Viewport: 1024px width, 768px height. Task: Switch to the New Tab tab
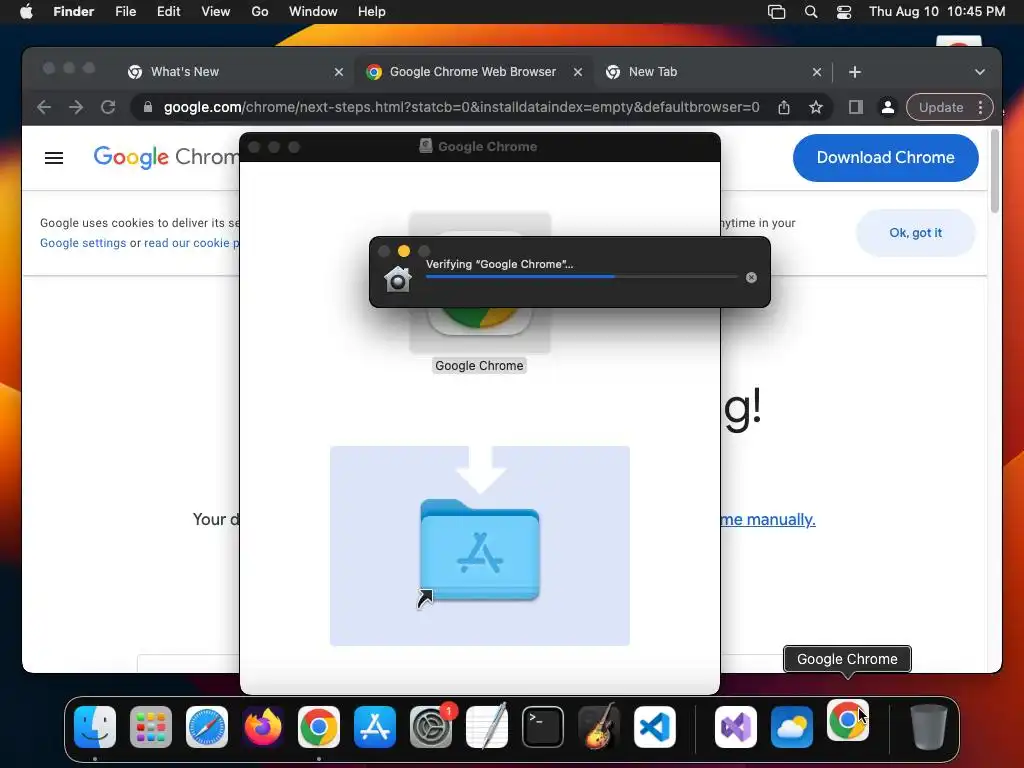(712, 72)
